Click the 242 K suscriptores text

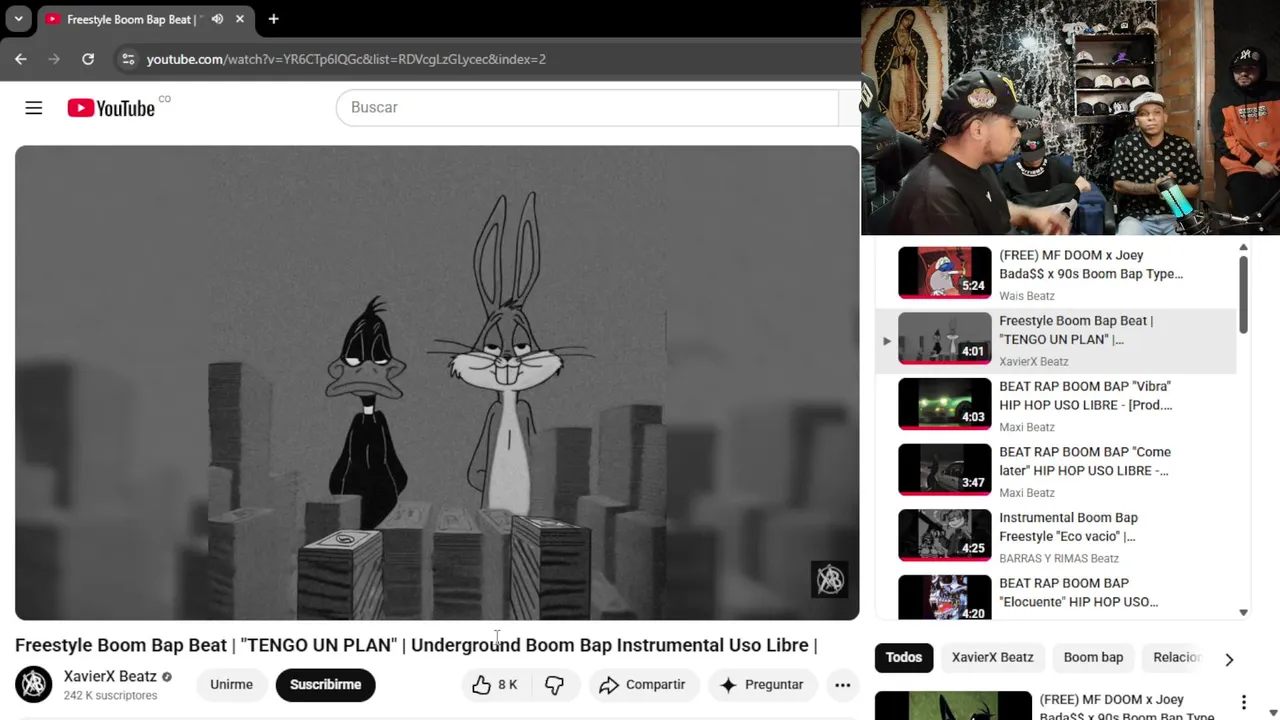(110, 695)
